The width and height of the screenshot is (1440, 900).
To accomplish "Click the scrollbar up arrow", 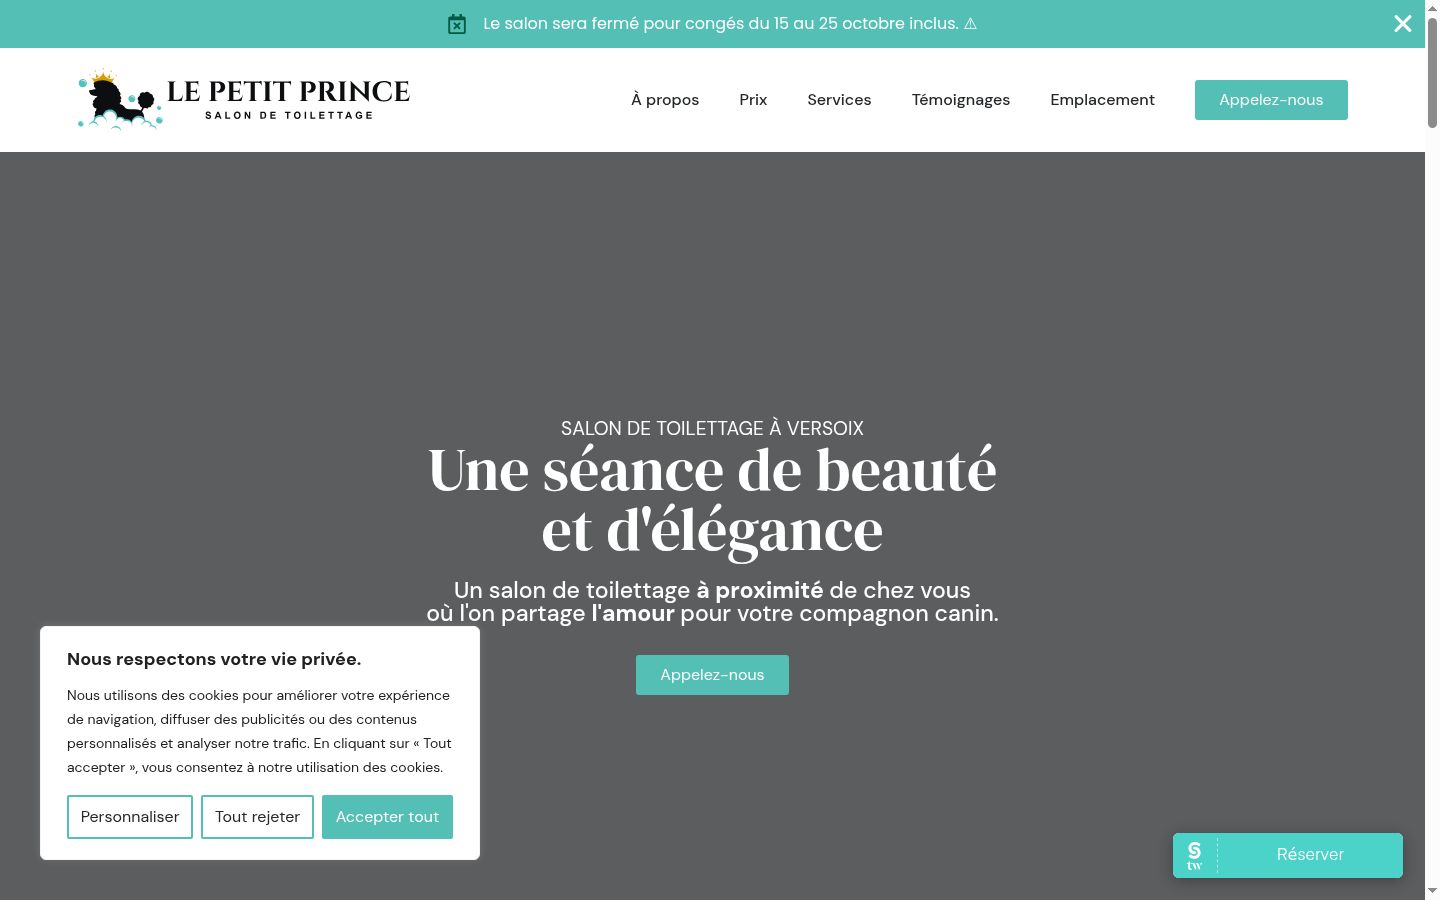I will click(x=1432, y=8).
